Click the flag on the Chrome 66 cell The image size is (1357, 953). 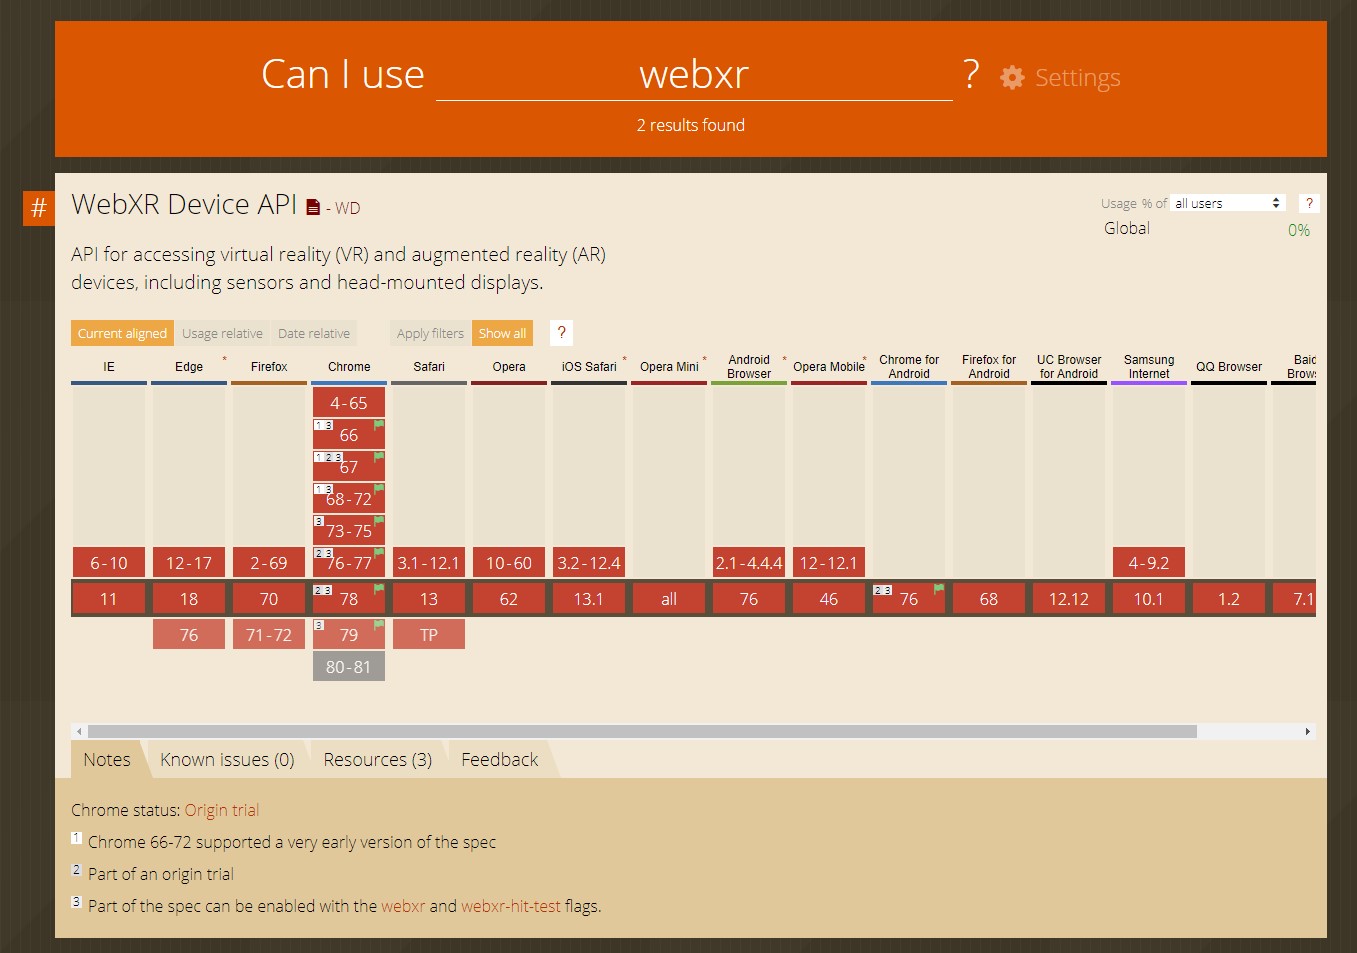coord(379,424)
